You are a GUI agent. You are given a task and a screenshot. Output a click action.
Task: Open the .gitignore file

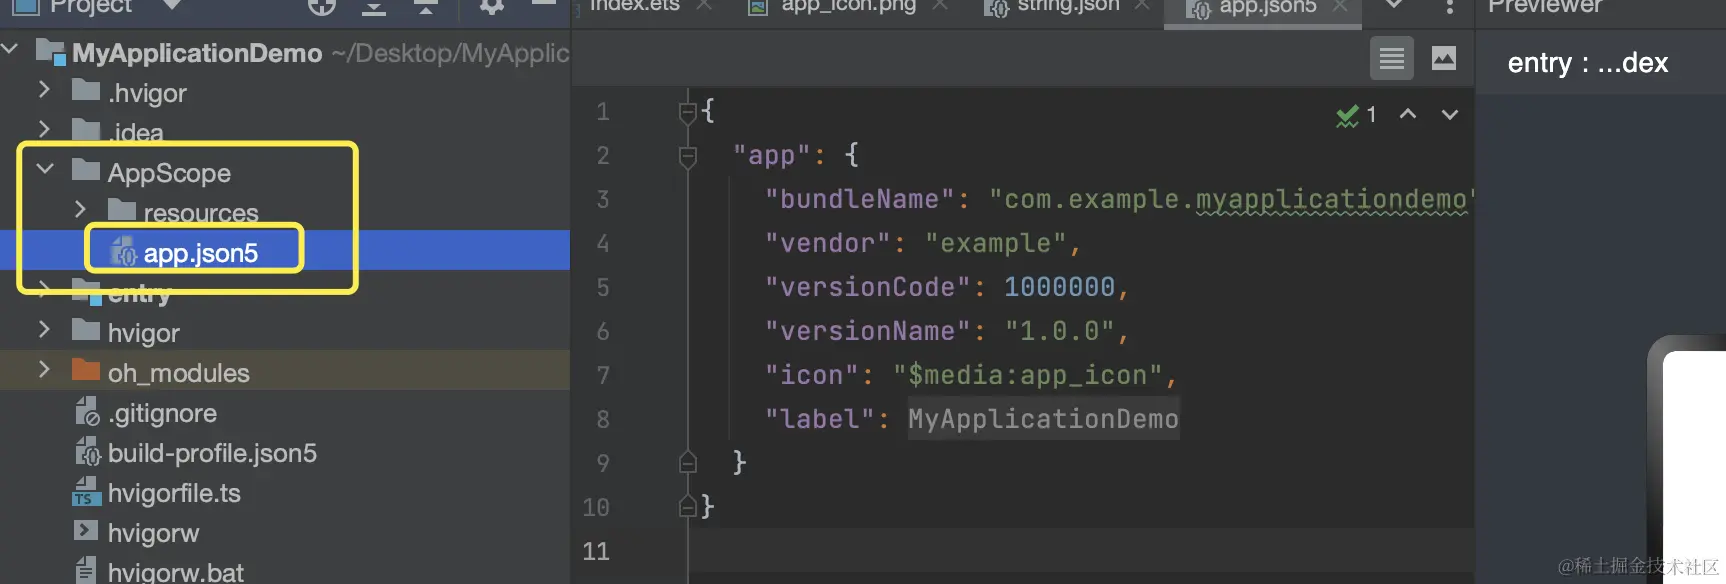pos(162,413)
